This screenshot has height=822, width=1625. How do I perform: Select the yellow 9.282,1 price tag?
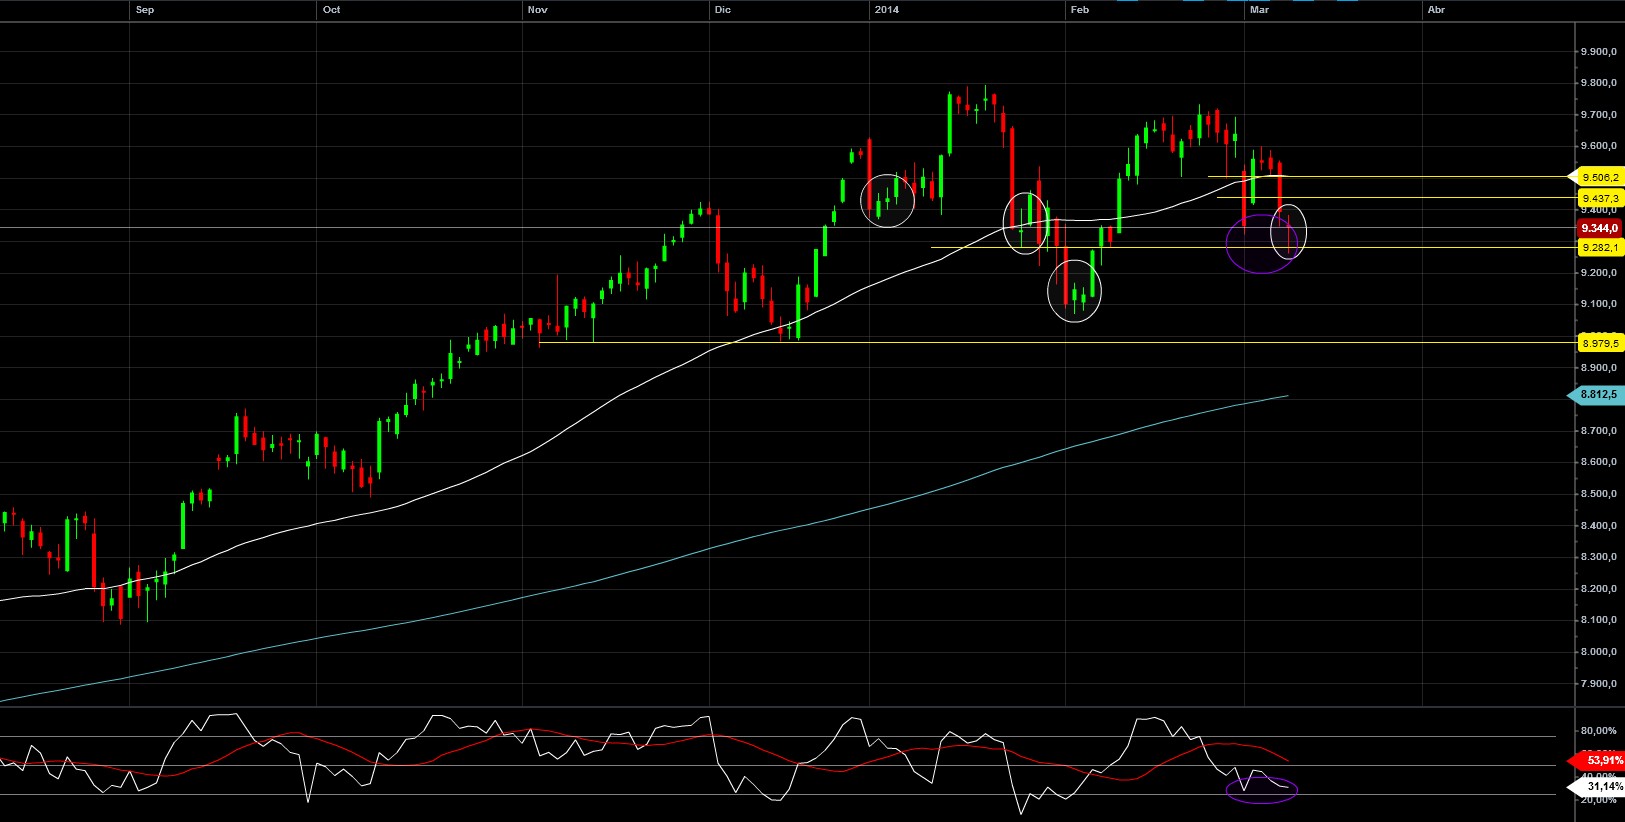point(1600,247)
